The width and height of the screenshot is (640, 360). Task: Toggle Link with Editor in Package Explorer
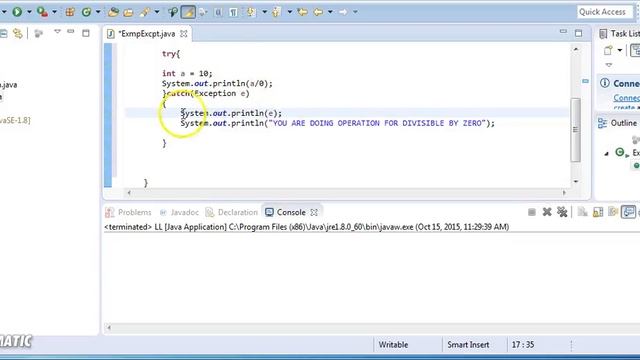pos(18,33)
